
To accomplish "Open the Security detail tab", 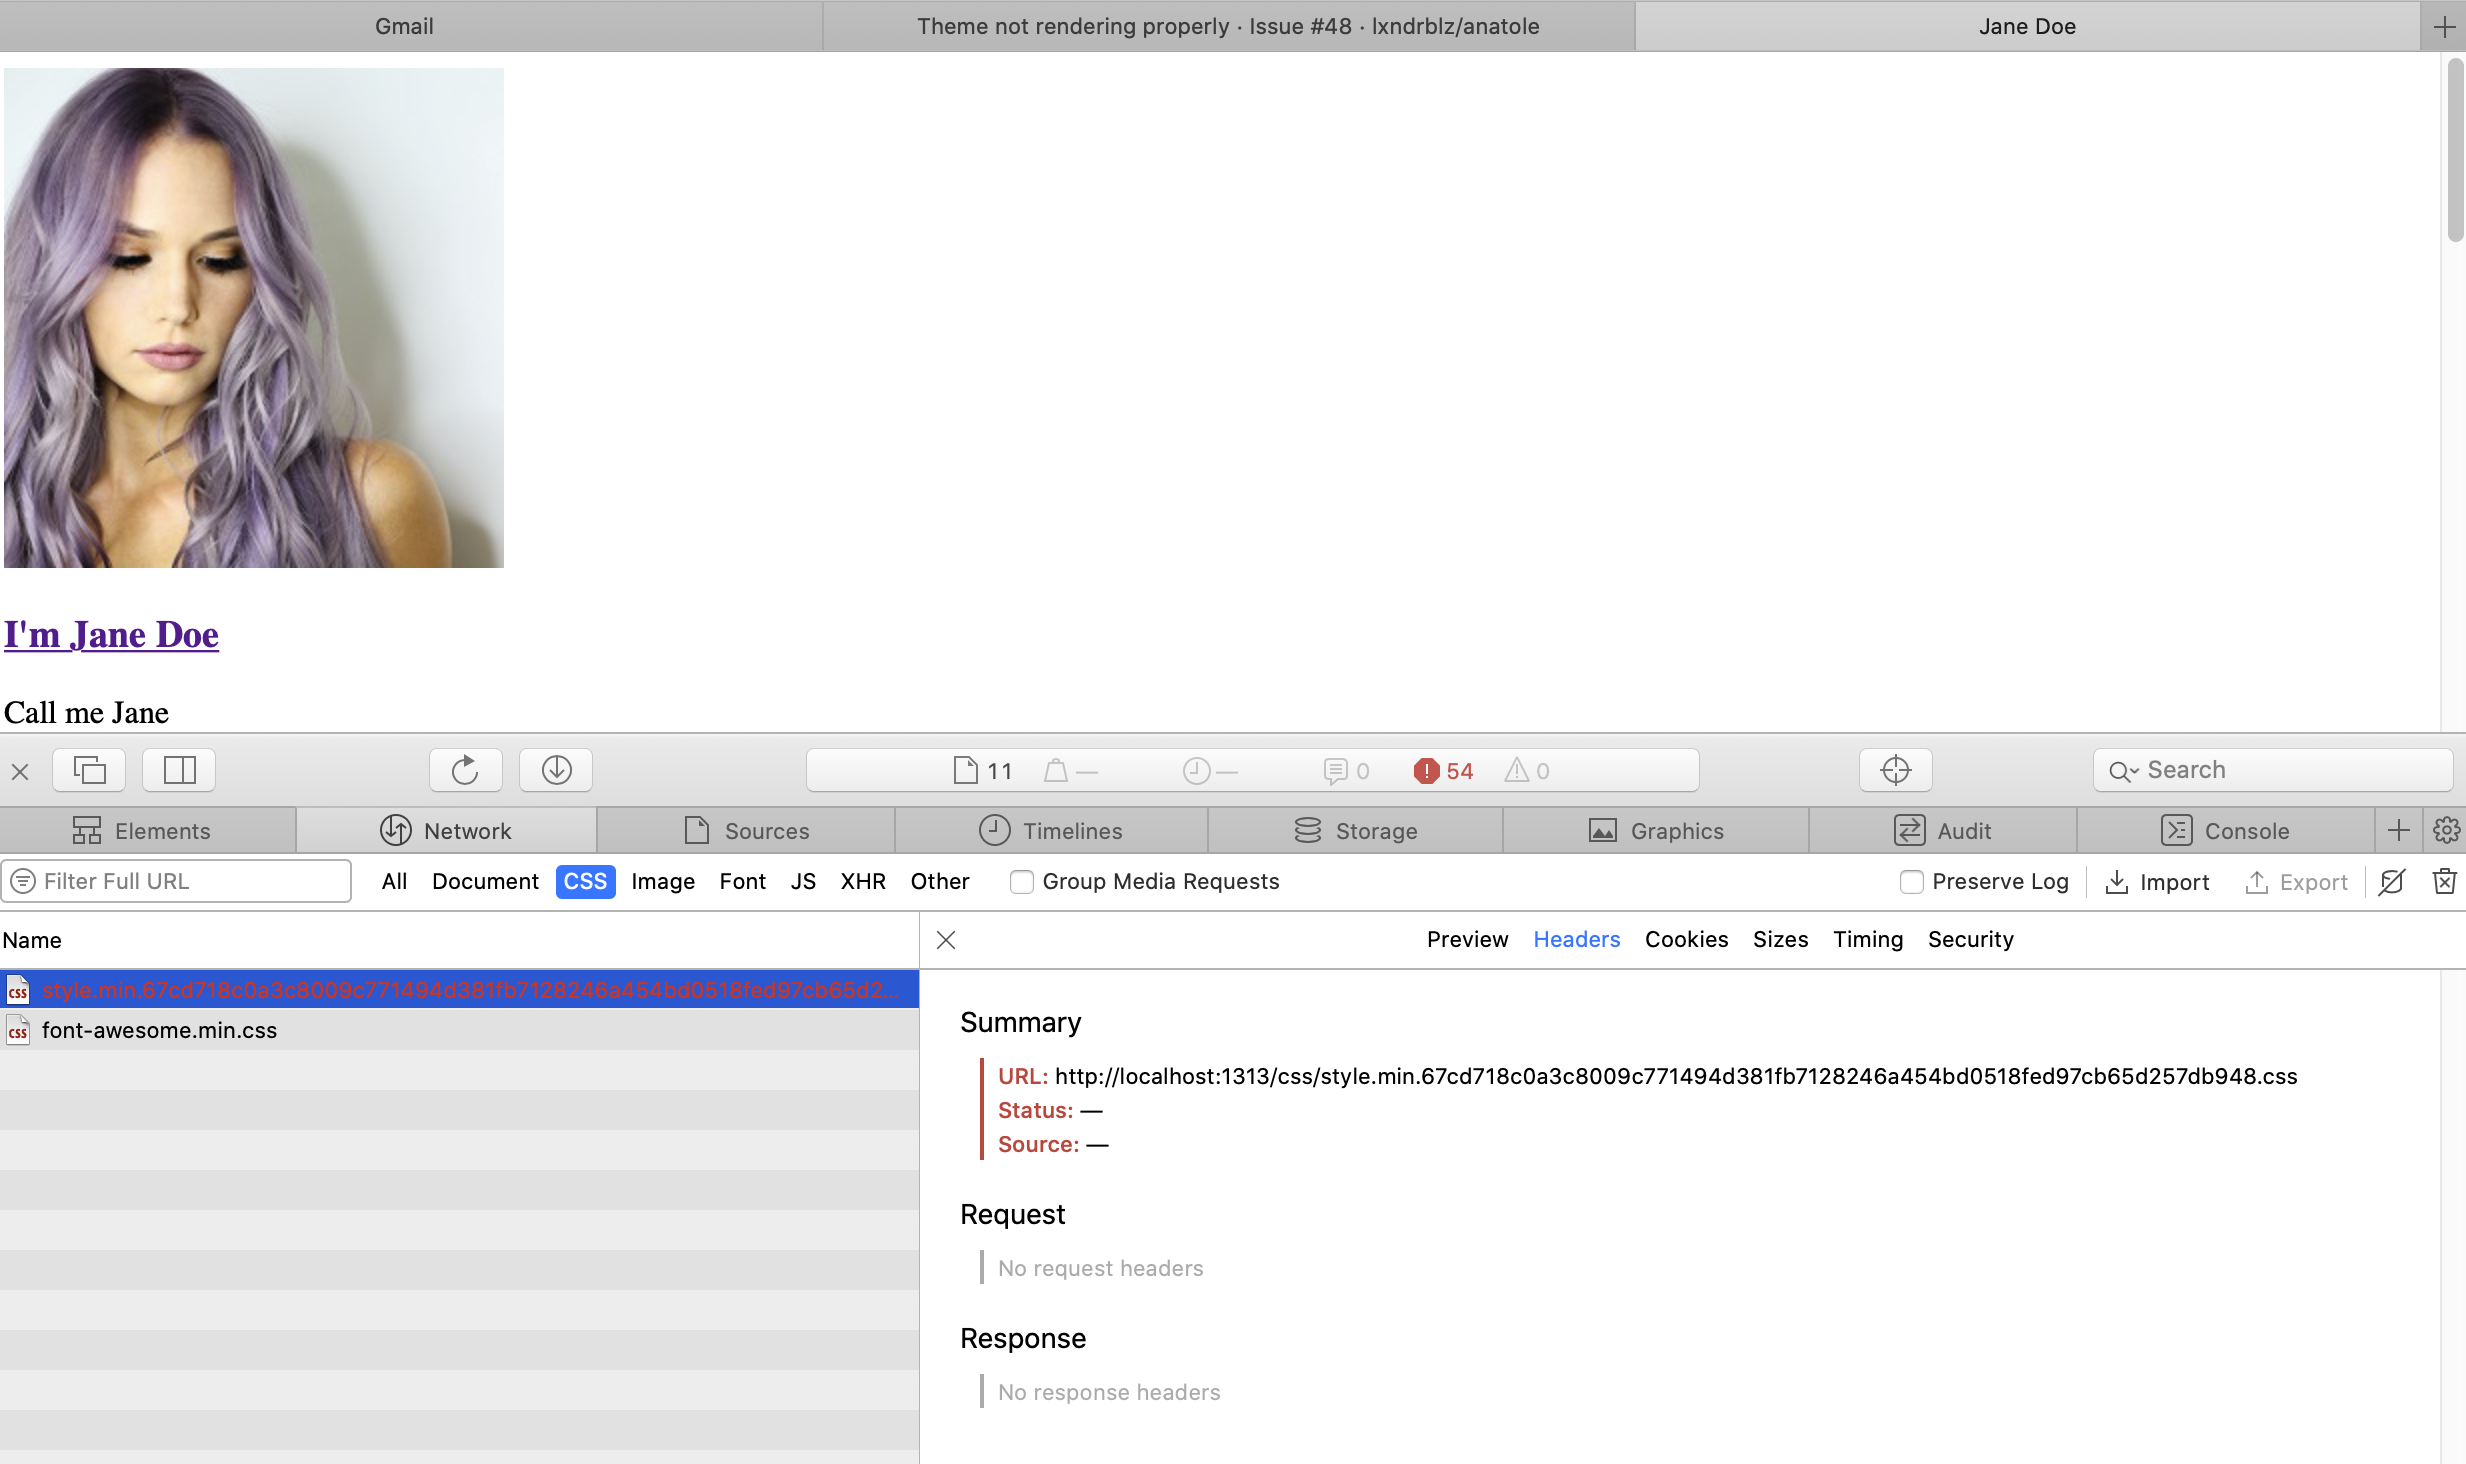I will click(x=1970, y=940).
